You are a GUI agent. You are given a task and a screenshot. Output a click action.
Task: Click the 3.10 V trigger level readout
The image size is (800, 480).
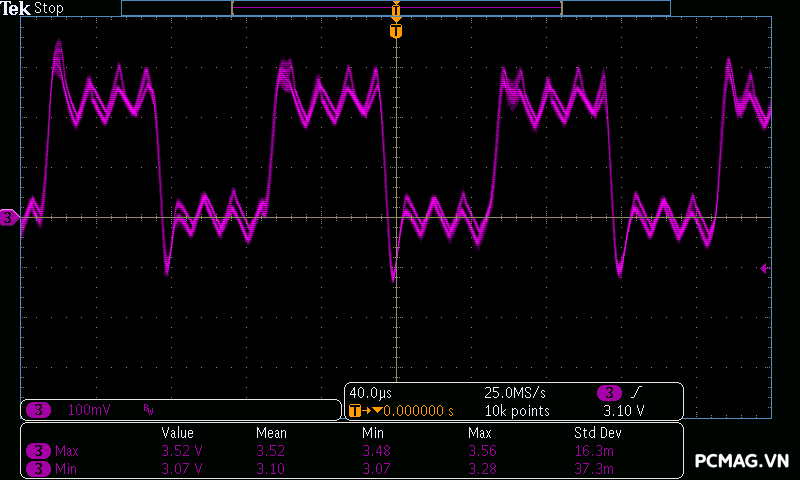click(623, 410)
